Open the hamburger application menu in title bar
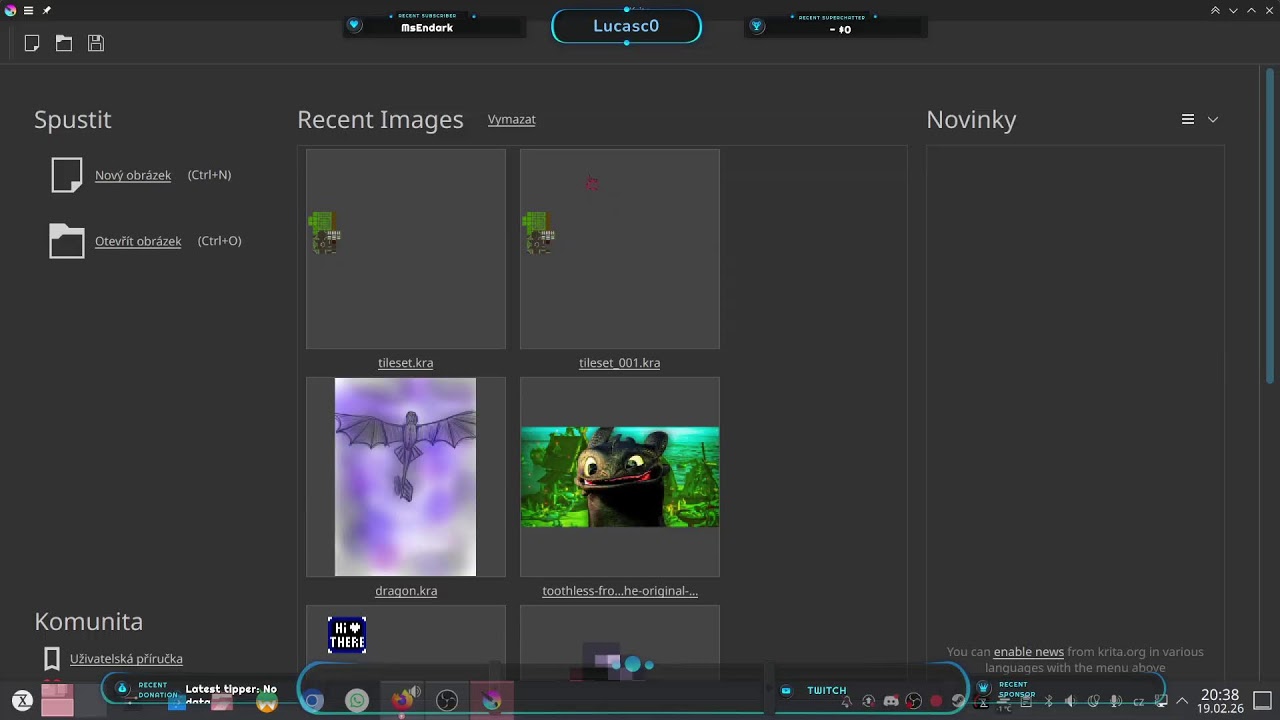Image resolution: width=1280 pixels, height=720 pixels. [x=28, y=10]
